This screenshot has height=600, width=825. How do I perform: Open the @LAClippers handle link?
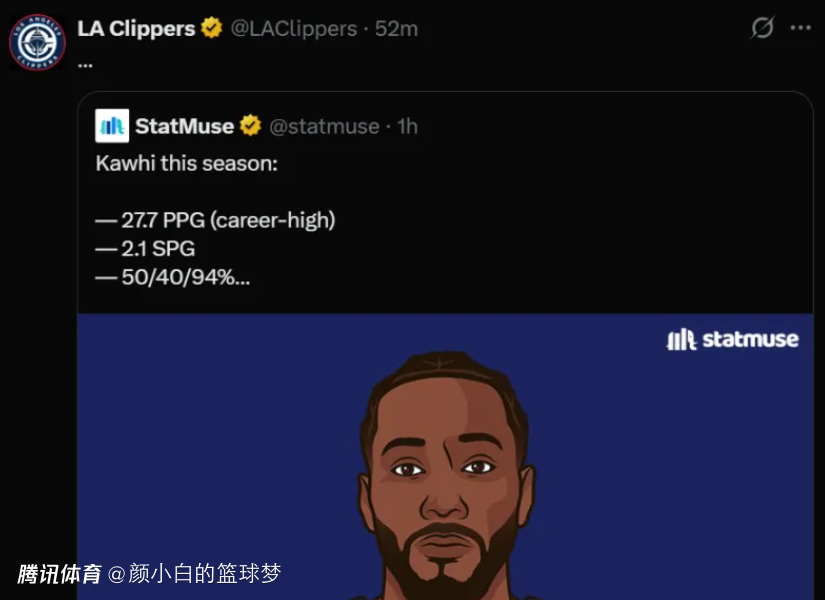tap(294, 28)
